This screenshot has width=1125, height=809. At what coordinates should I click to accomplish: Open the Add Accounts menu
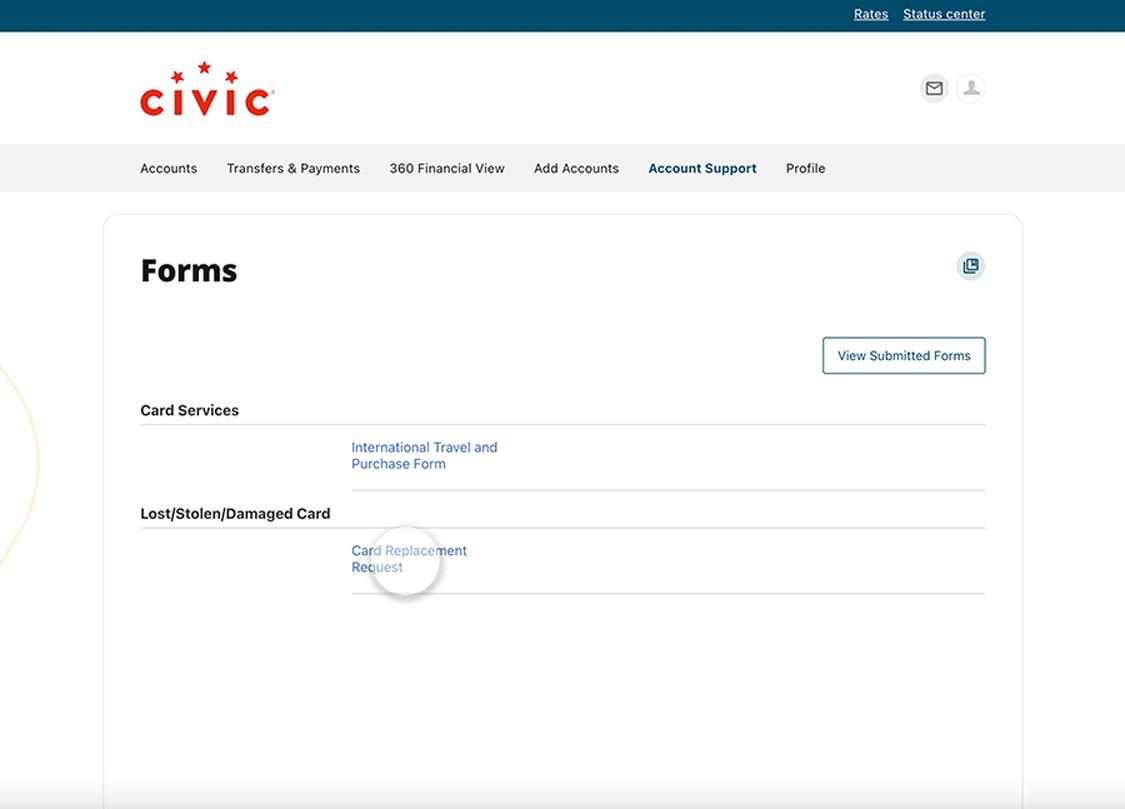tap(576, 168)
